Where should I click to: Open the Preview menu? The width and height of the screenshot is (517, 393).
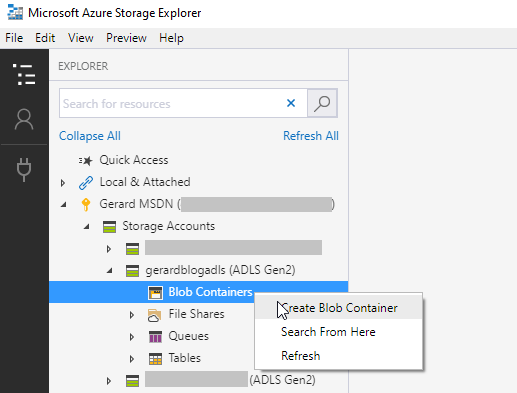126,38
